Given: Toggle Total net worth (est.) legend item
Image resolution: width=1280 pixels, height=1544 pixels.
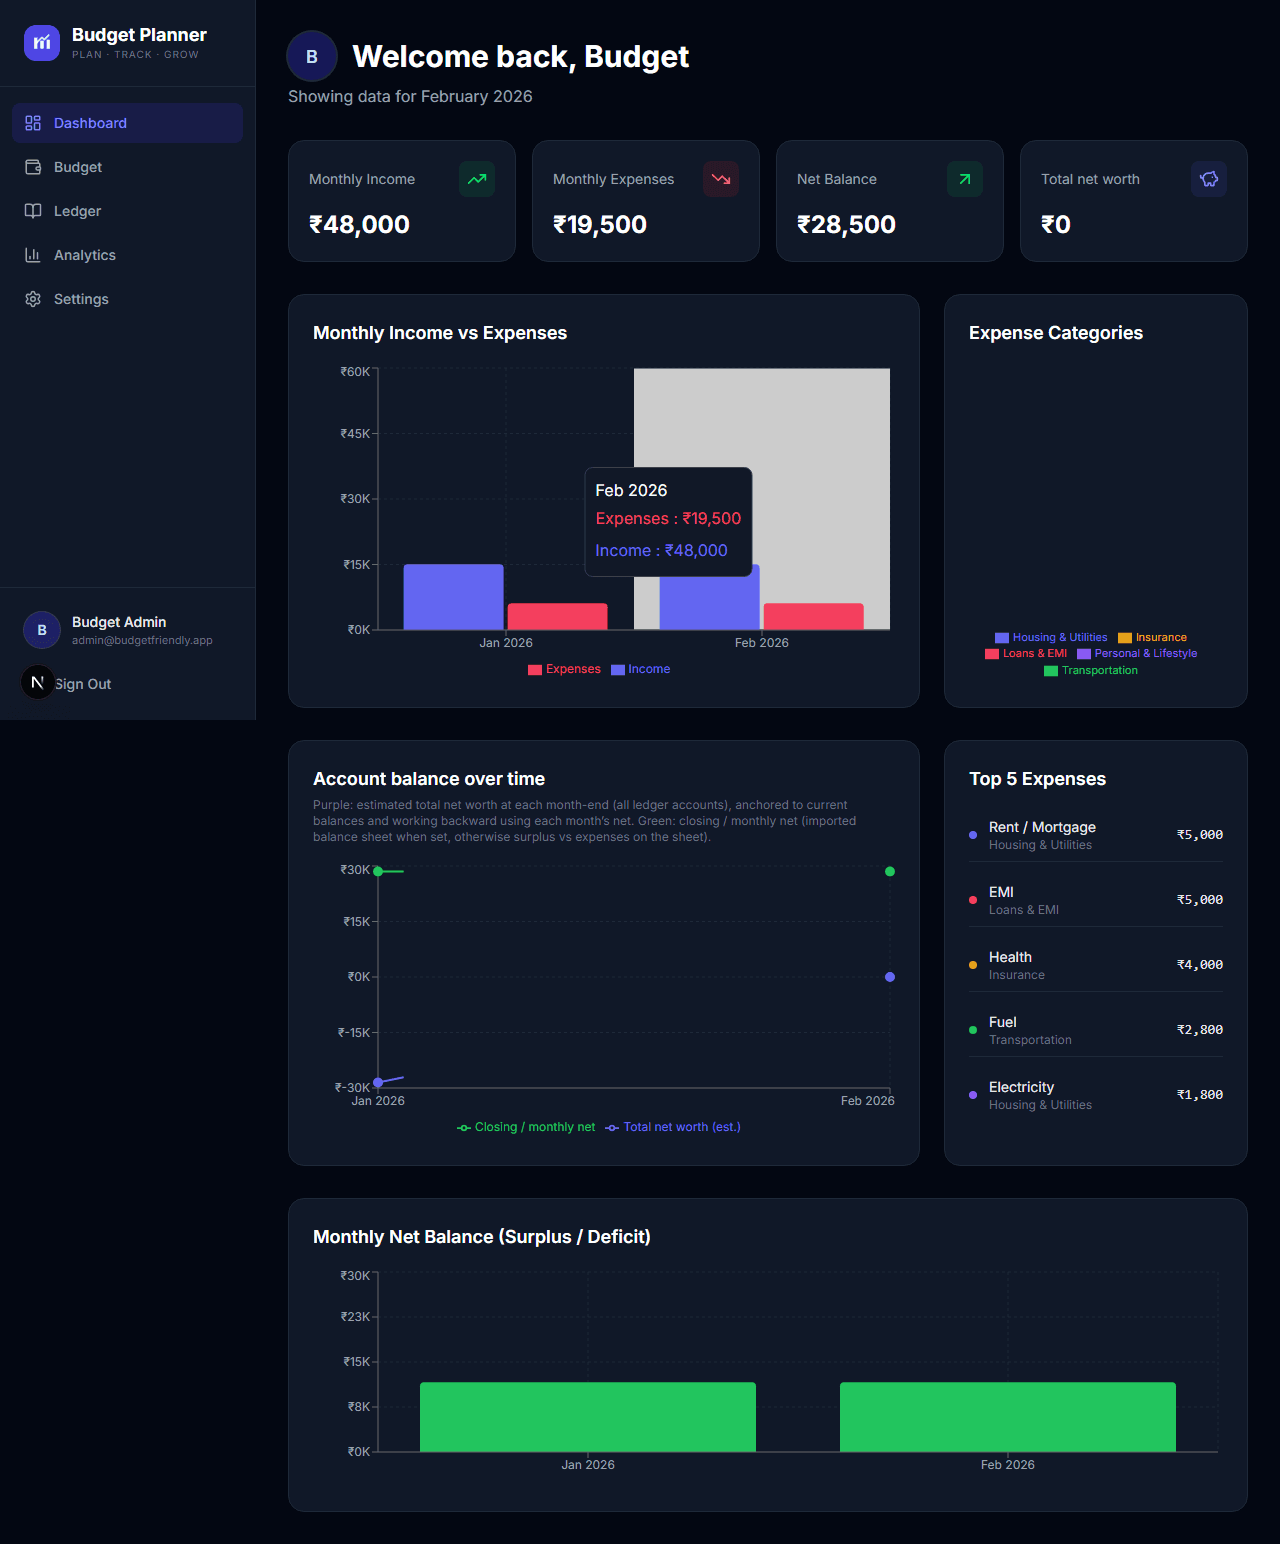Looking at the screenshot, I should coord(673,1127).
